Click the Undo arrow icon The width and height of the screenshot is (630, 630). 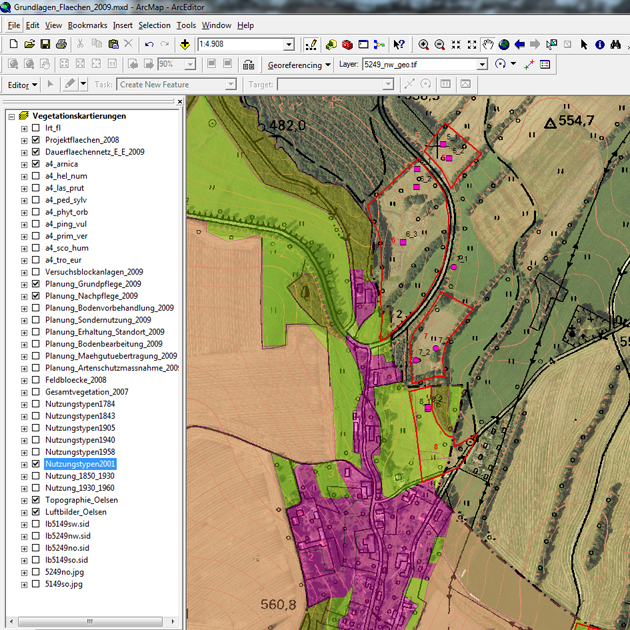149,44
